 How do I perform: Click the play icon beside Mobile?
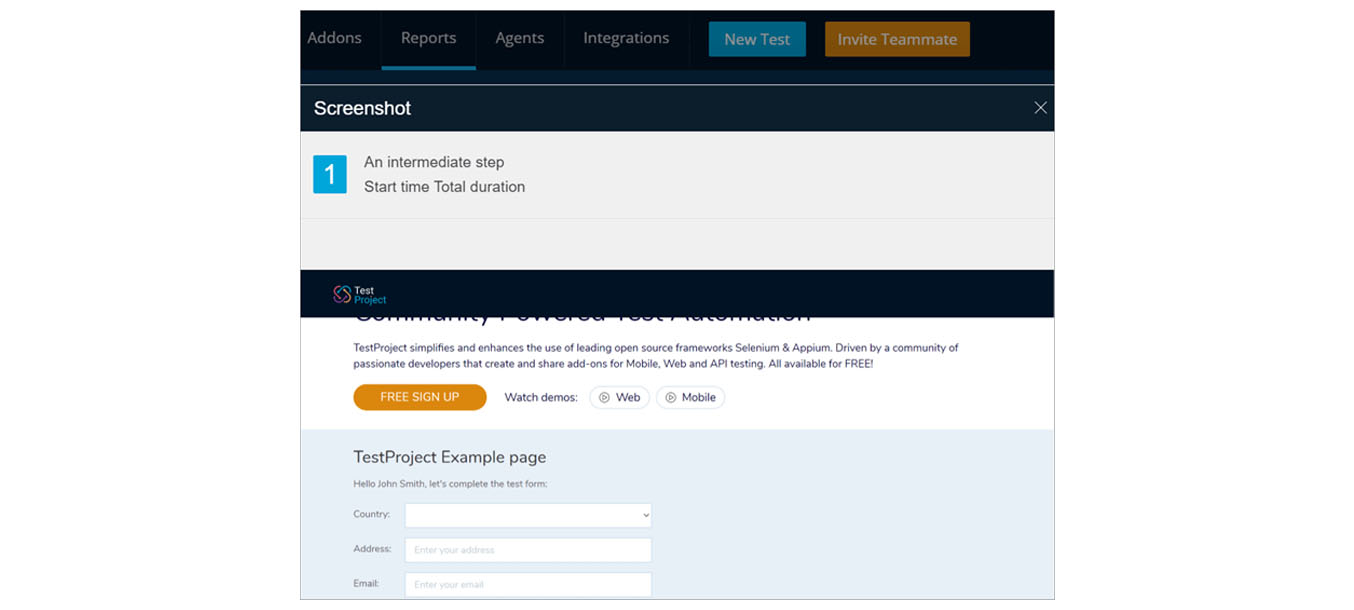click(x=671, y=398)
